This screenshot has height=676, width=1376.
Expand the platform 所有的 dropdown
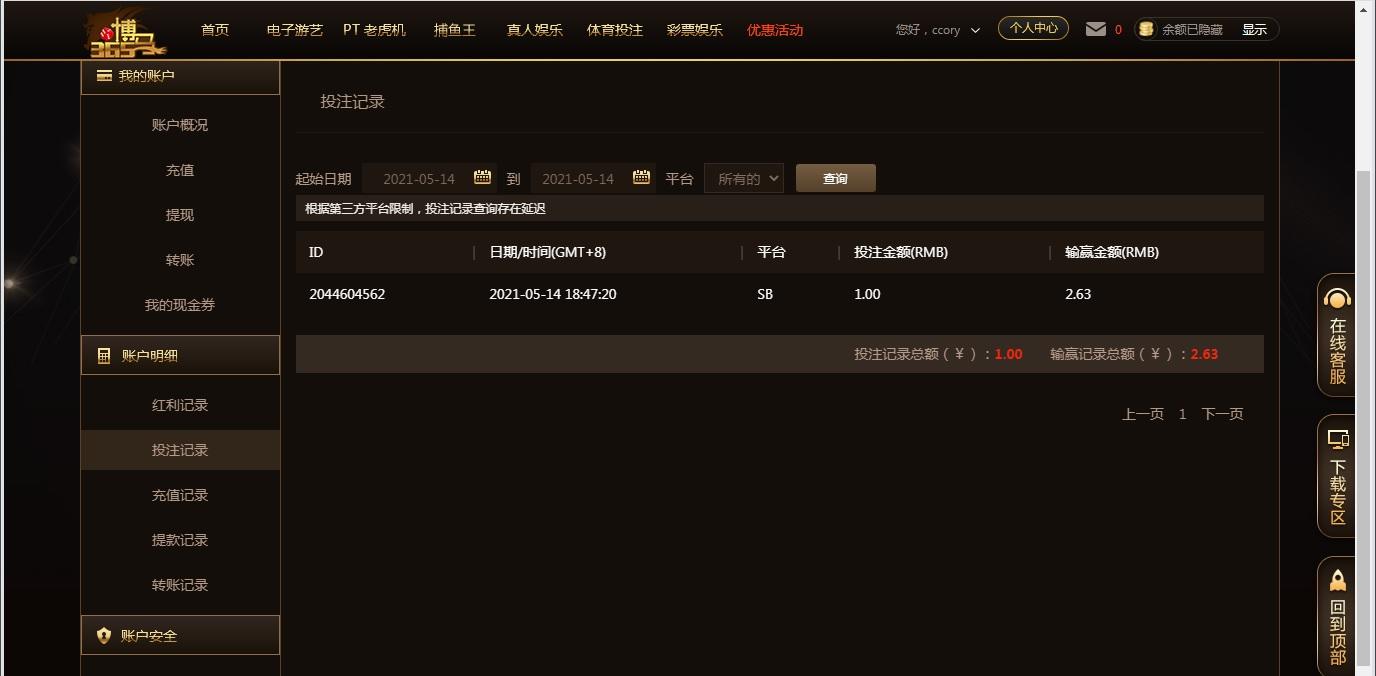point(744,179)
